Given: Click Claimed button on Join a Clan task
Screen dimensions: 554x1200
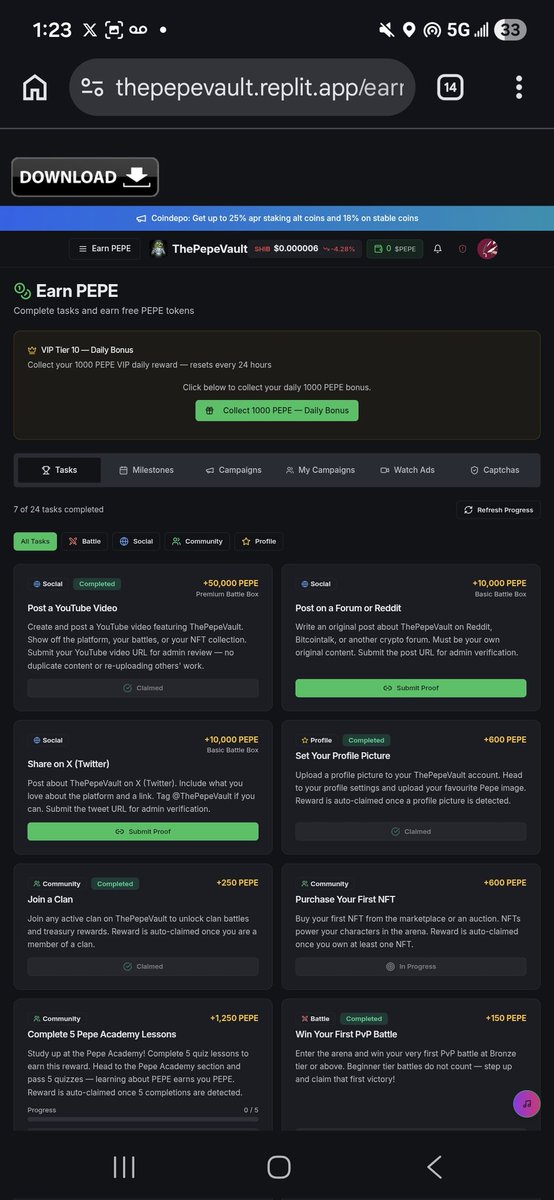Looking at the screenshot, I should click(x=143, y=966).
